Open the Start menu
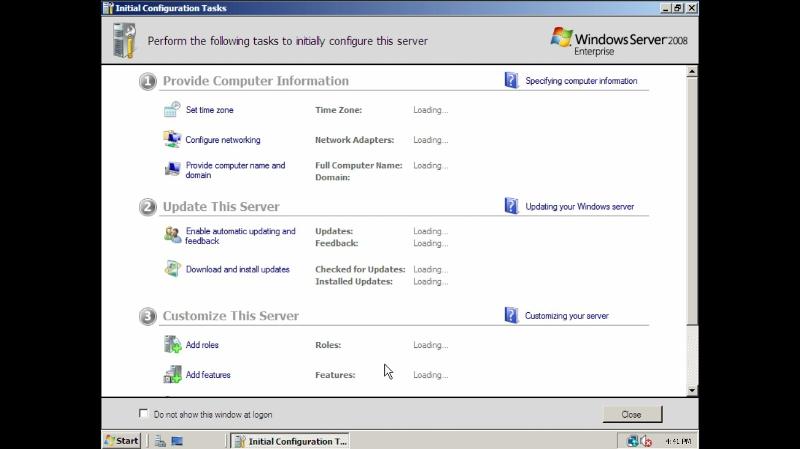 121,441
